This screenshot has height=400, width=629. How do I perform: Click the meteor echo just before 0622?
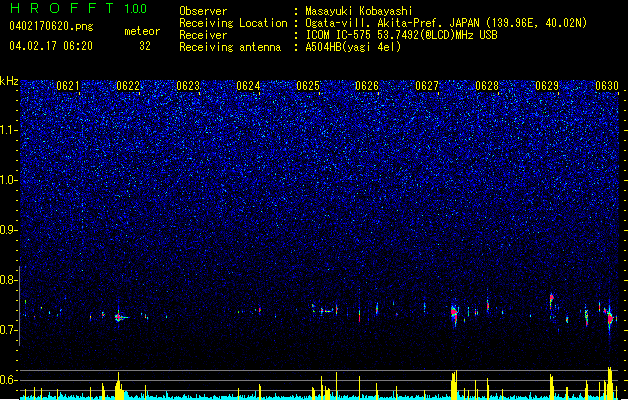point(119,317)
